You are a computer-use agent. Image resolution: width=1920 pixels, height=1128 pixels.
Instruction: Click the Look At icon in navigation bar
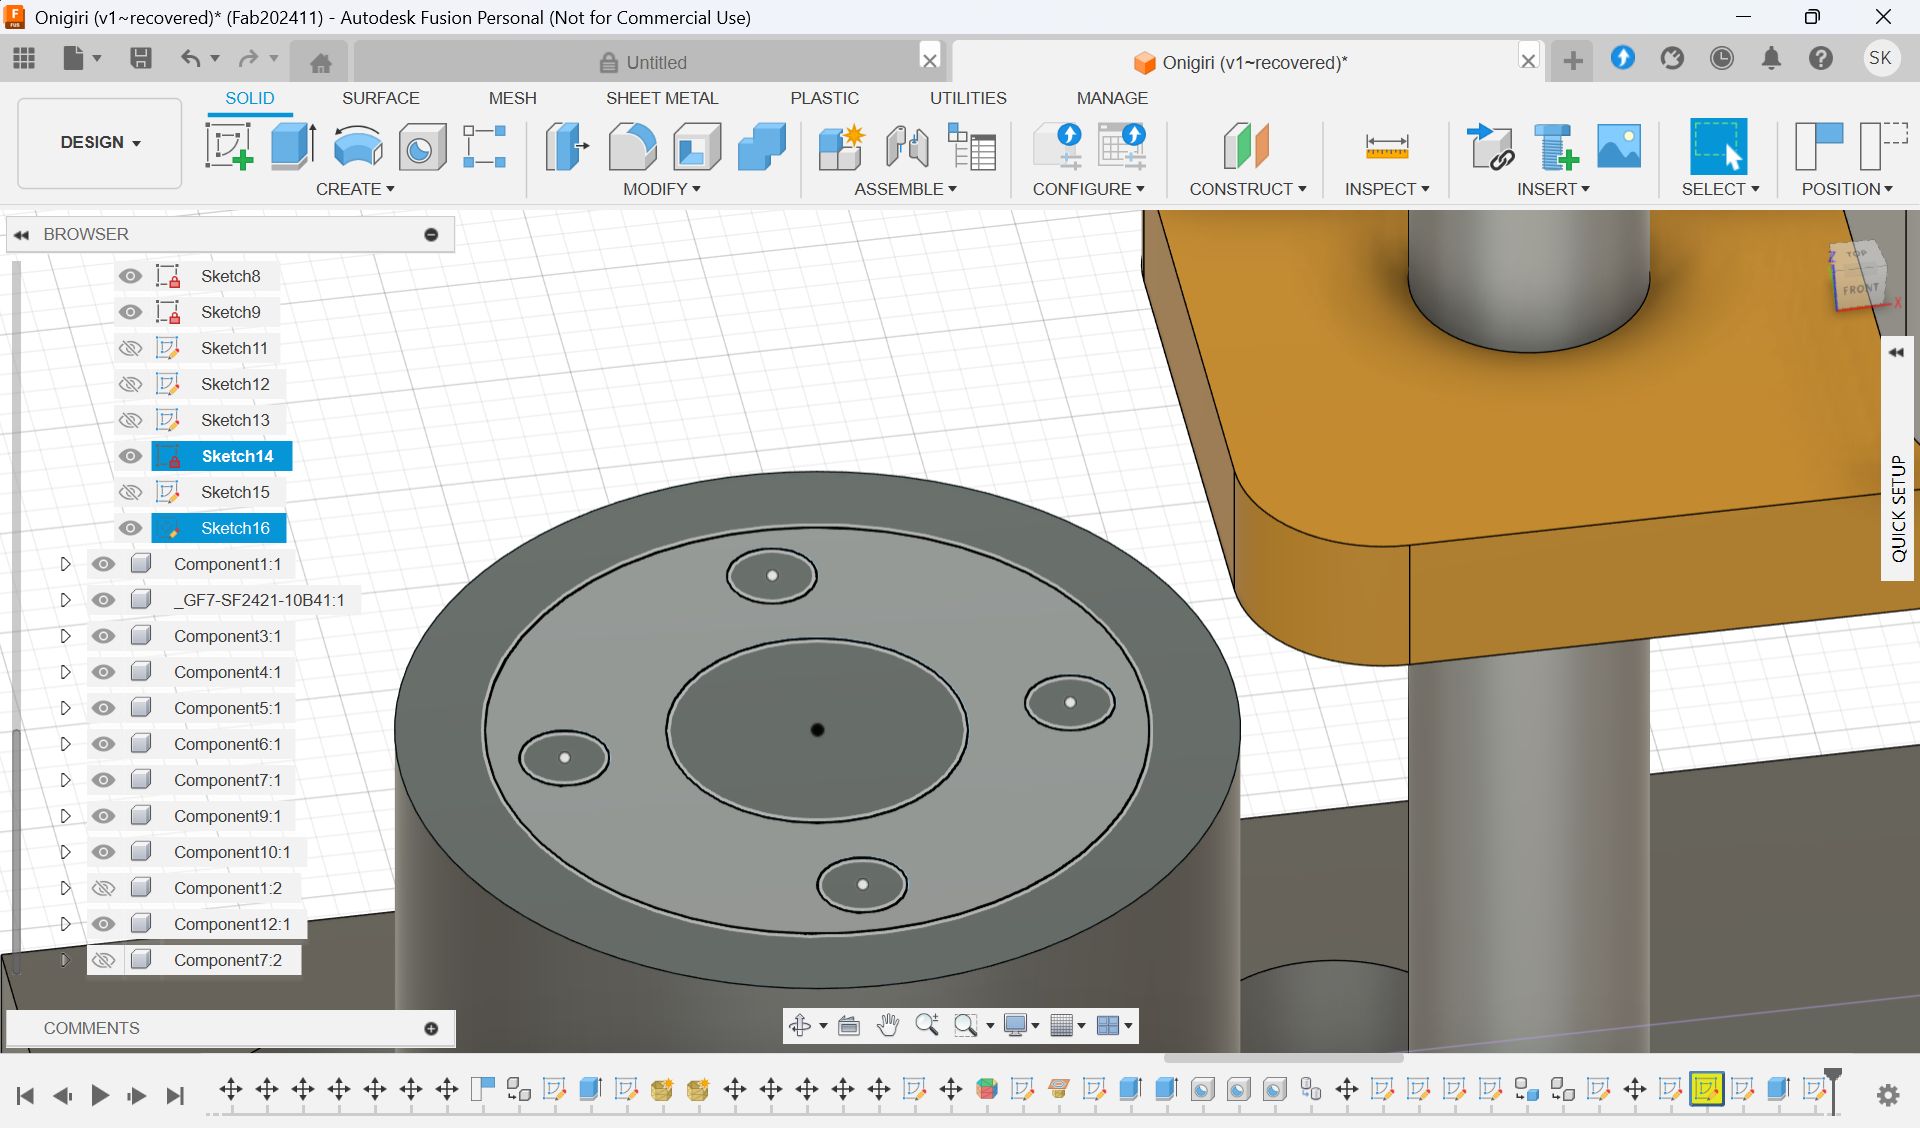pos(849,1025)
